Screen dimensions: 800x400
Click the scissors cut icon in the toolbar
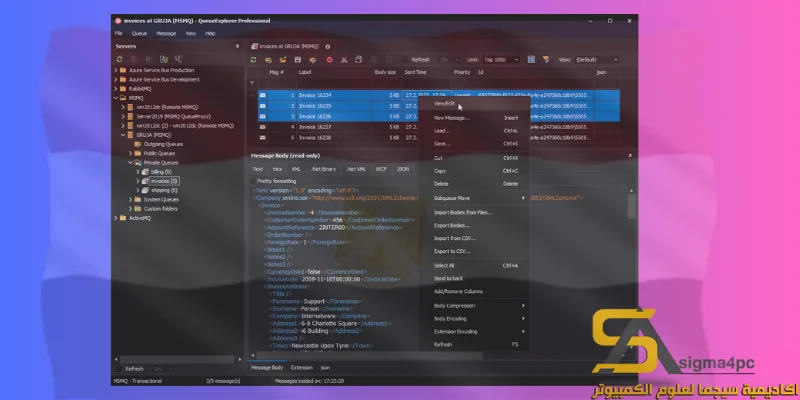(344, 60)
